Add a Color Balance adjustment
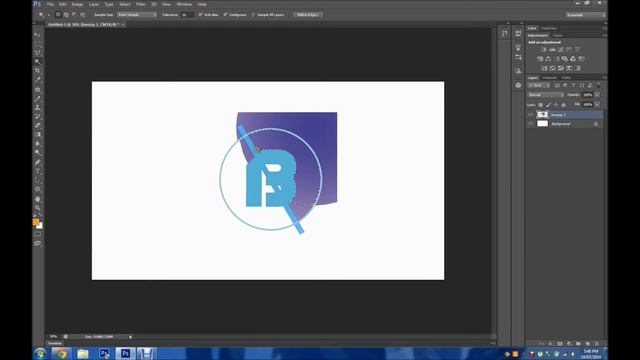 pos(548,59)
